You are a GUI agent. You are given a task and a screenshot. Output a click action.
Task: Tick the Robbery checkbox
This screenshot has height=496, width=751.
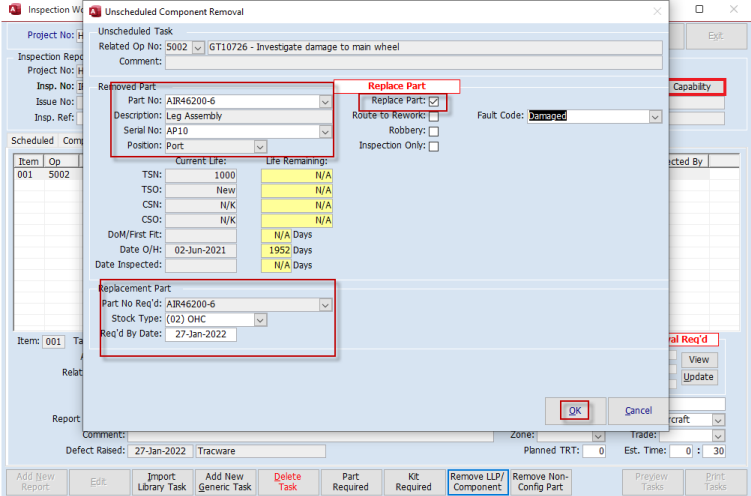(433, 131)
